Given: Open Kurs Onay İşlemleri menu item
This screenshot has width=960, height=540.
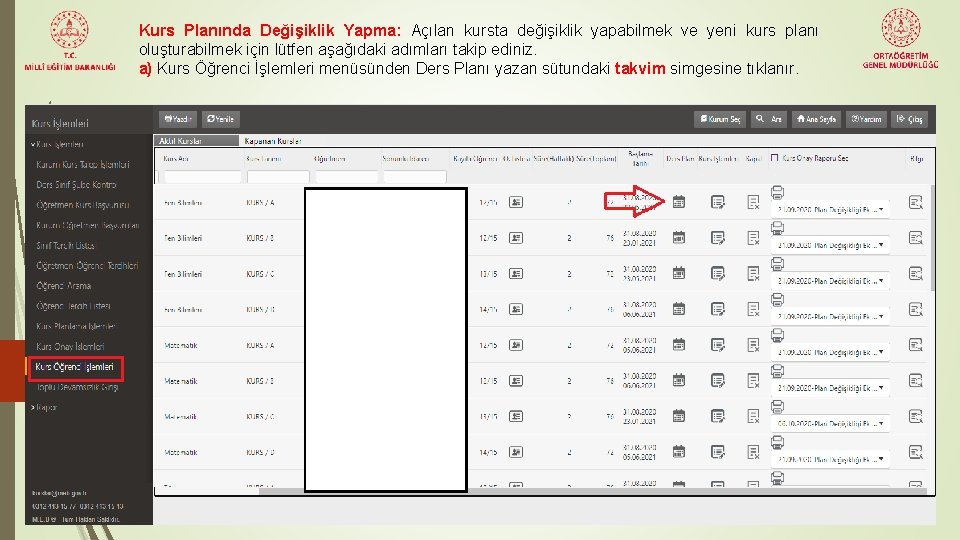Looking at the screenshot, I should point(70,347).
